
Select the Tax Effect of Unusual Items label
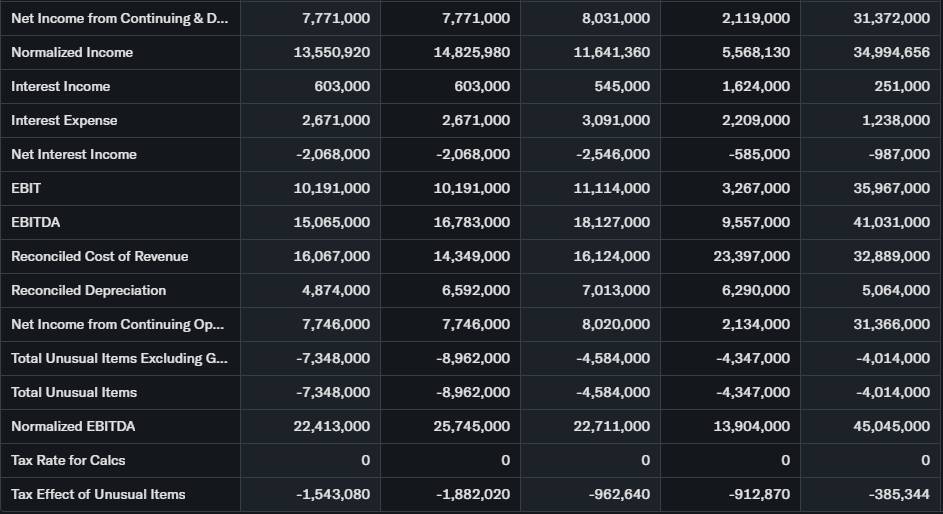[98, 494]
